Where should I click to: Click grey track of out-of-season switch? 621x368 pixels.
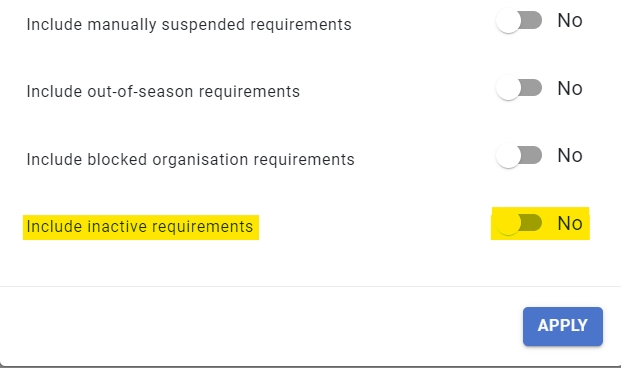tap(531, 88)
